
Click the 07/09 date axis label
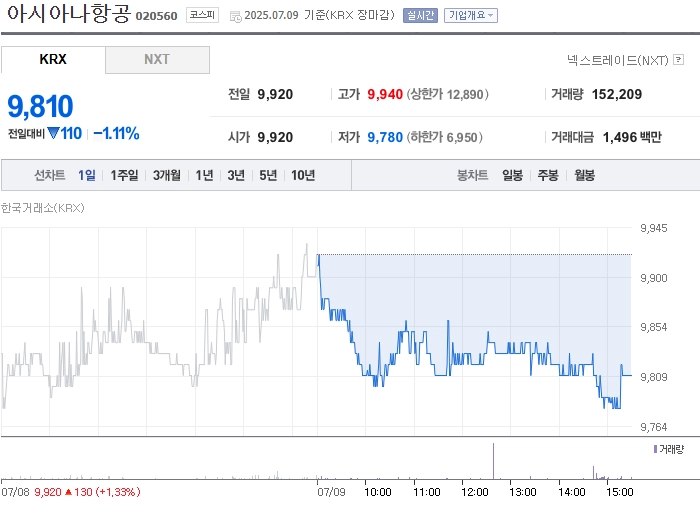(331, 492)
